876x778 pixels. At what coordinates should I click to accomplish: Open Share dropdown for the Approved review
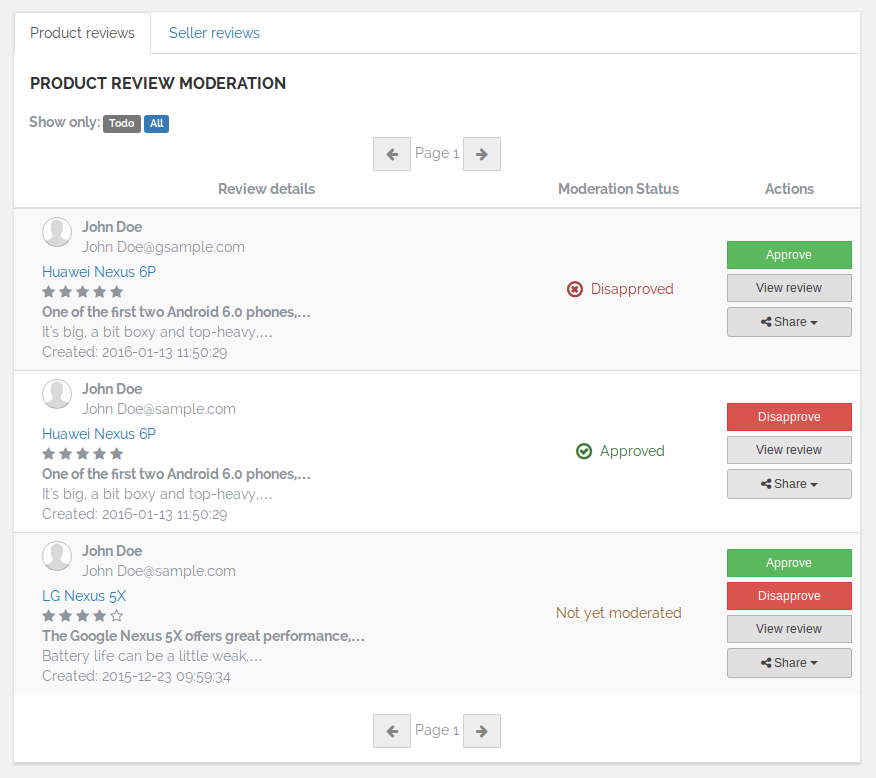tap(789, 484)
